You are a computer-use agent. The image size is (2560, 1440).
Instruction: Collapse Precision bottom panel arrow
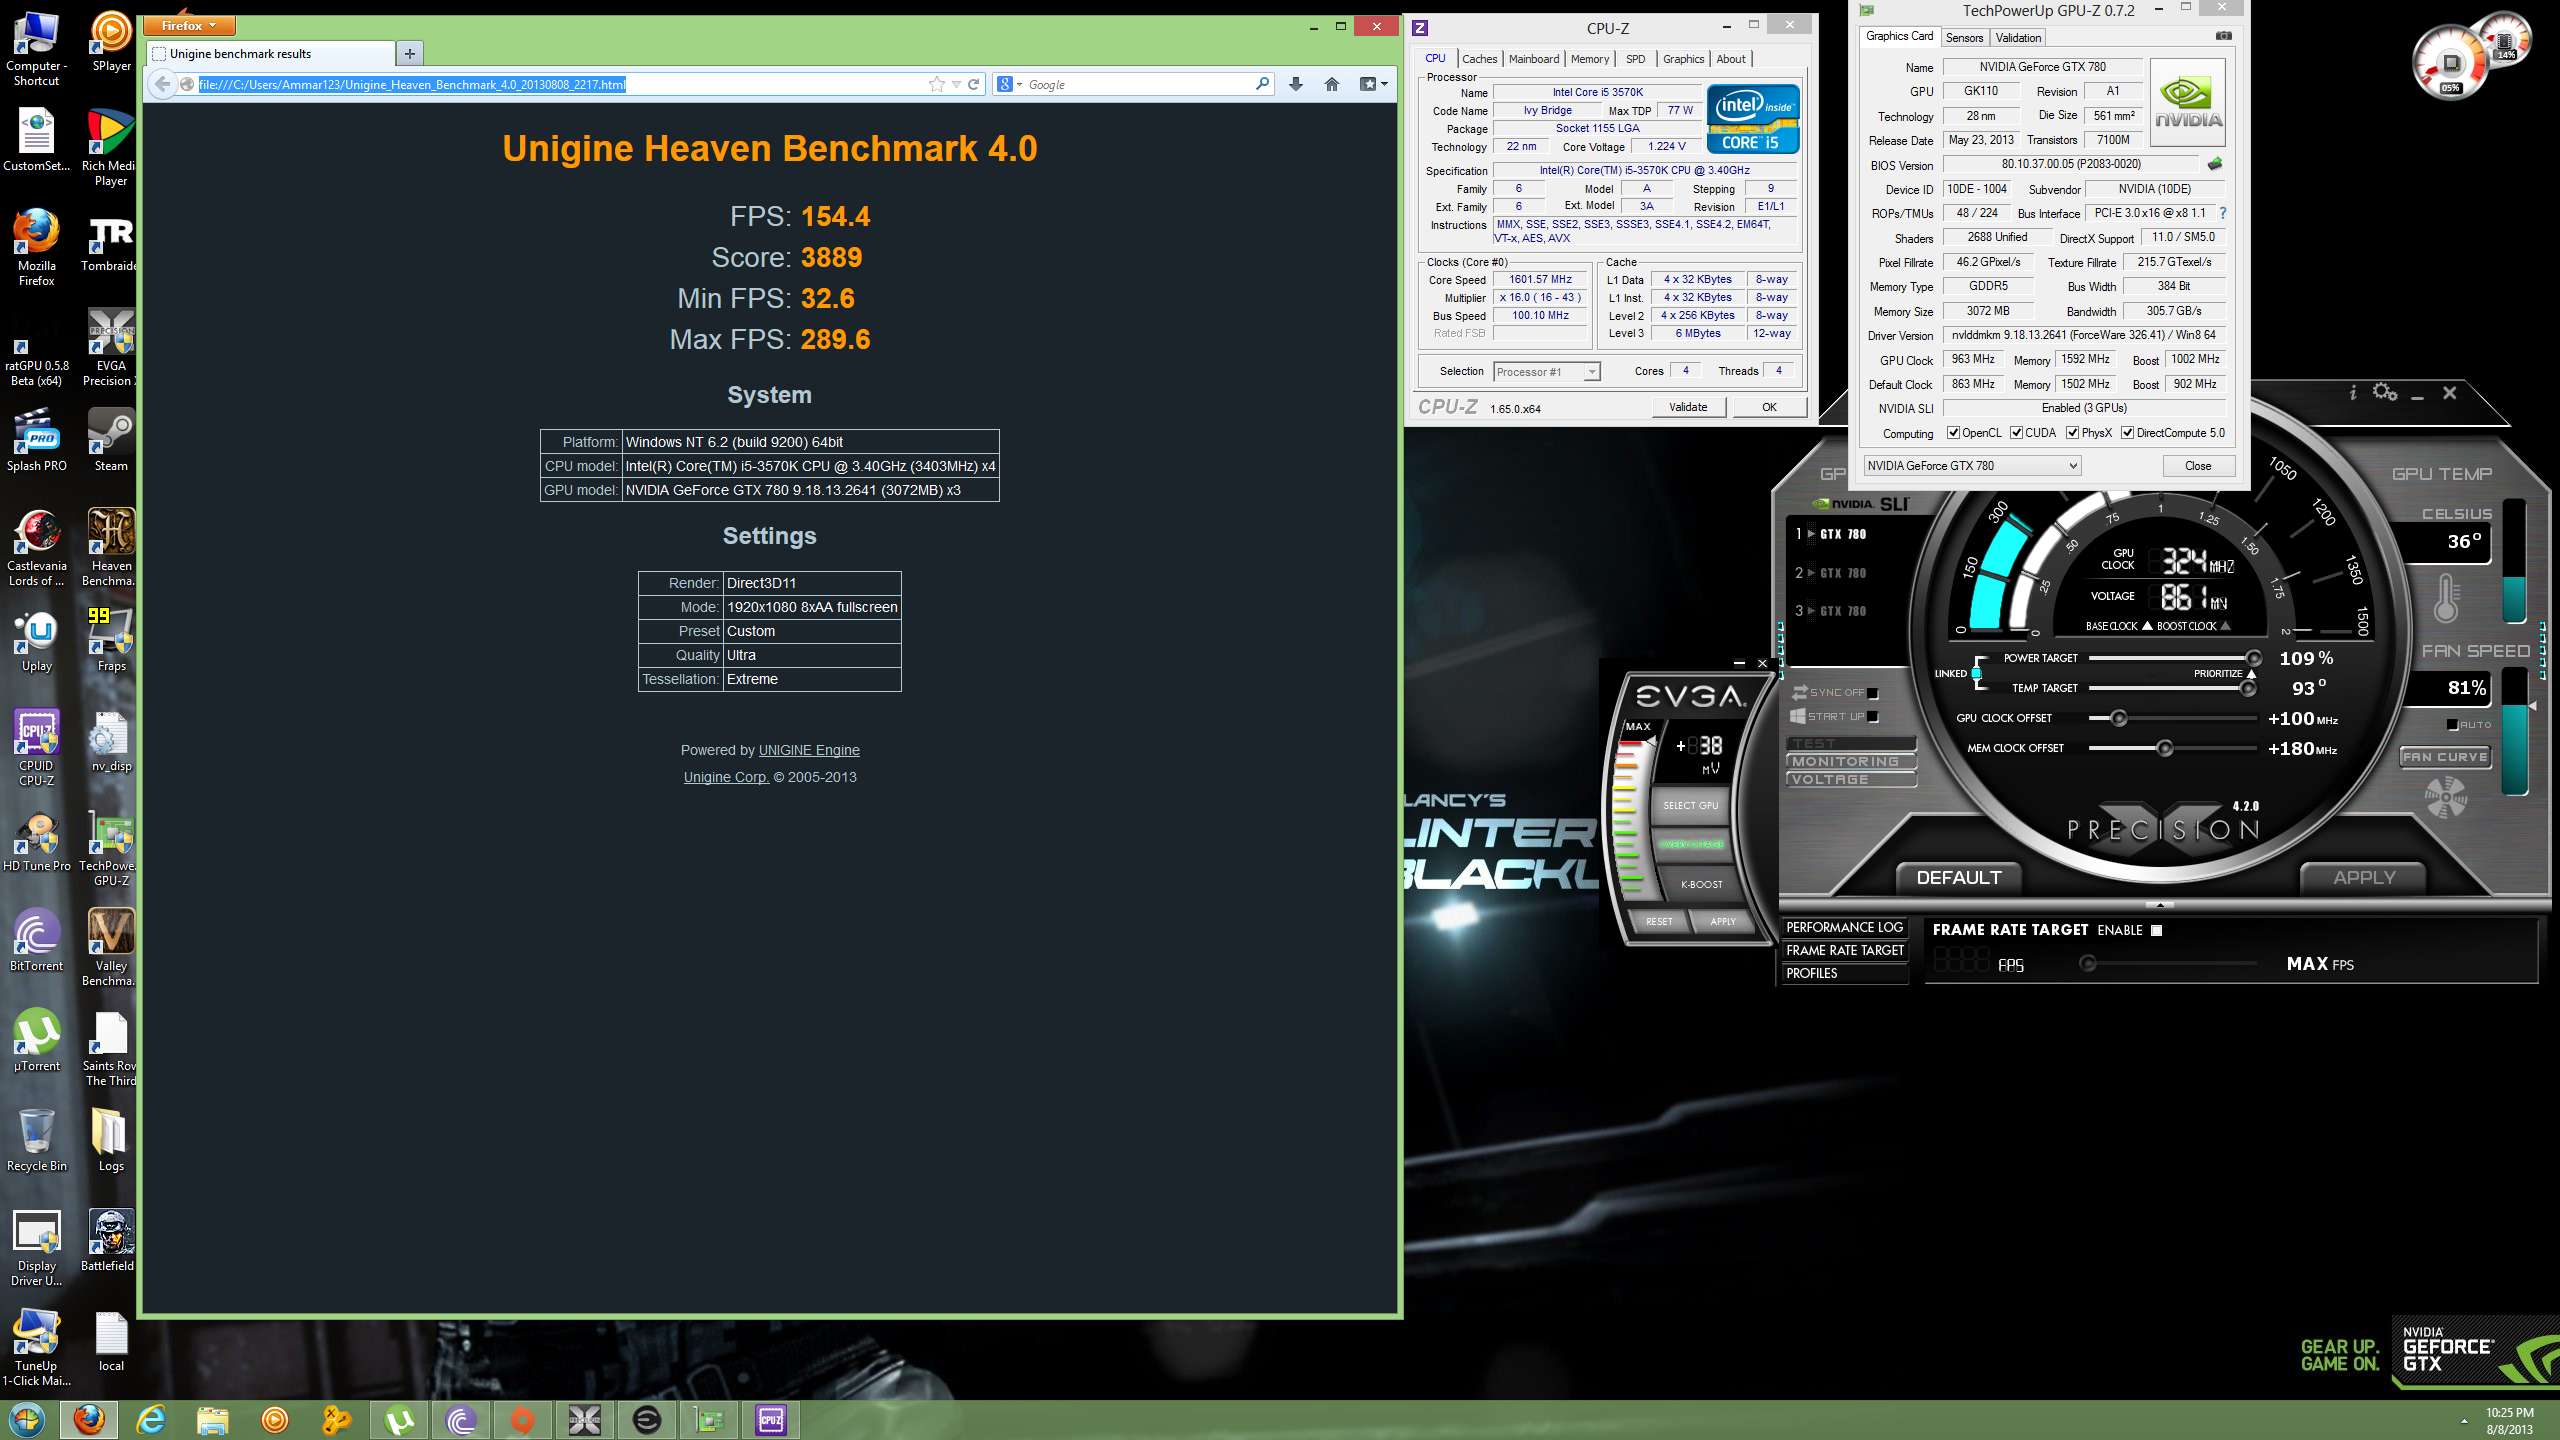(2160, 905)
